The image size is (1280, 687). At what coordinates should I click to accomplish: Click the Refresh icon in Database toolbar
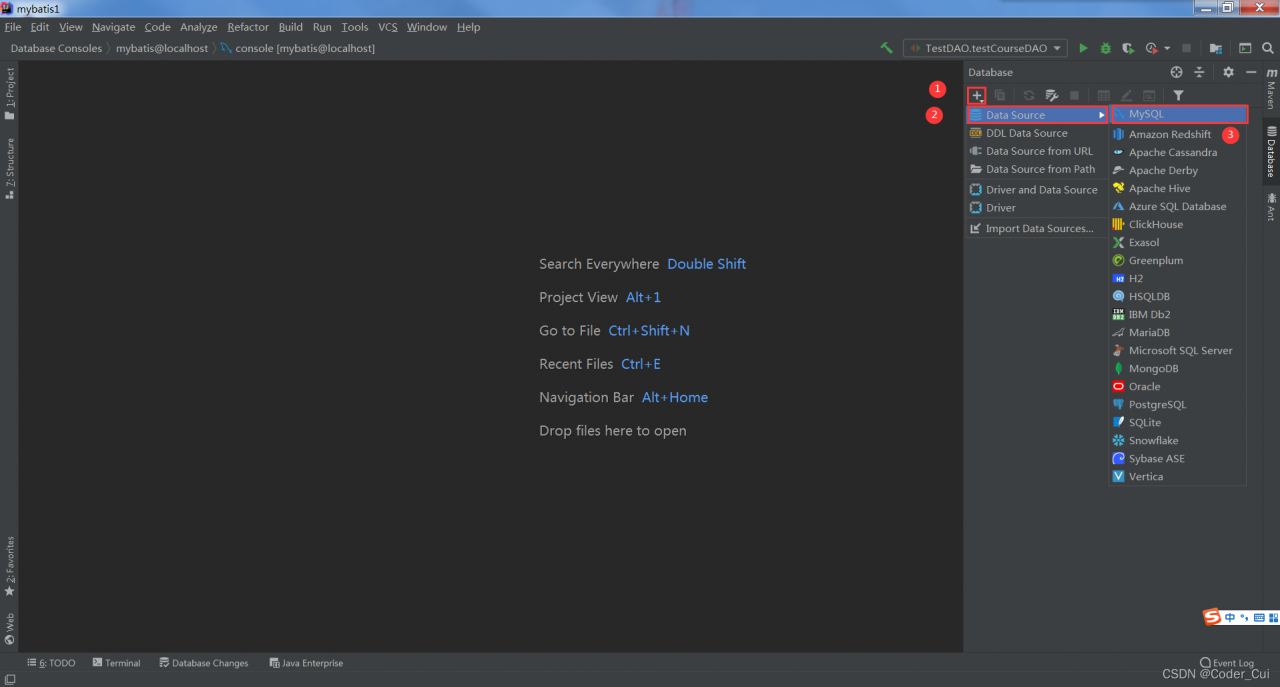point(1028,95)
